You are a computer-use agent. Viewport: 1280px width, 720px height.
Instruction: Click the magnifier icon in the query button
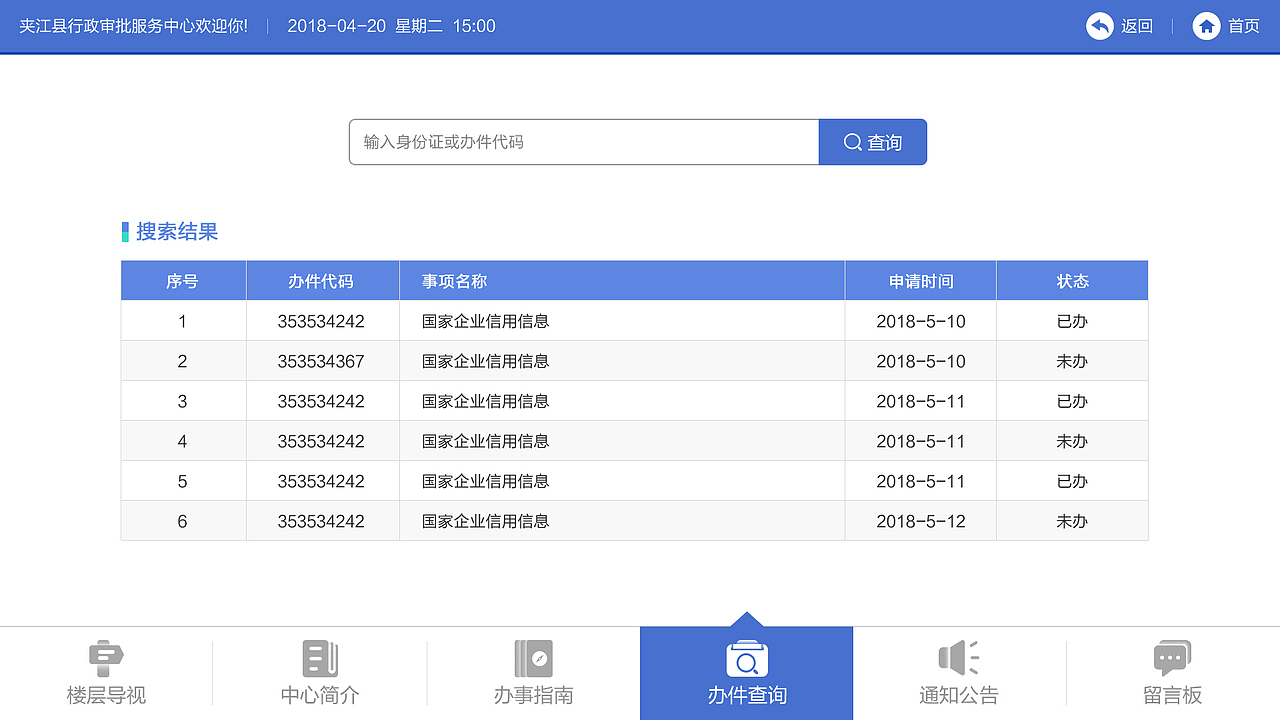(x=851, y=141)
